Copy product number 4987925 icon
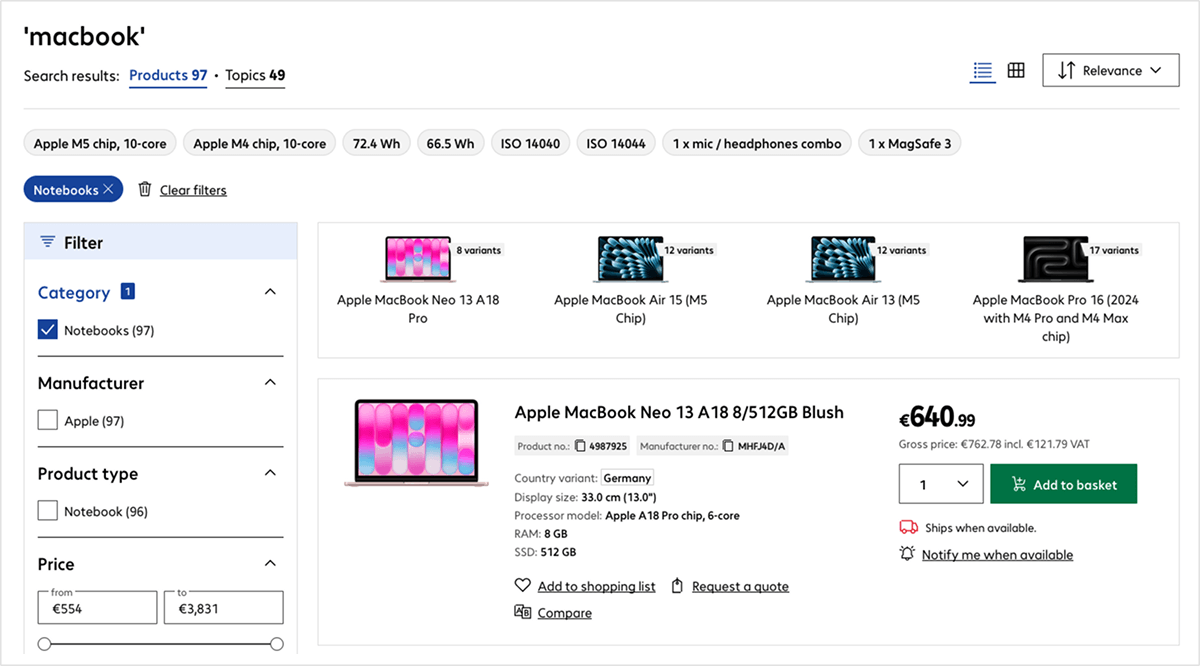Screen dimensions: 1200x666 coord(580,446)
